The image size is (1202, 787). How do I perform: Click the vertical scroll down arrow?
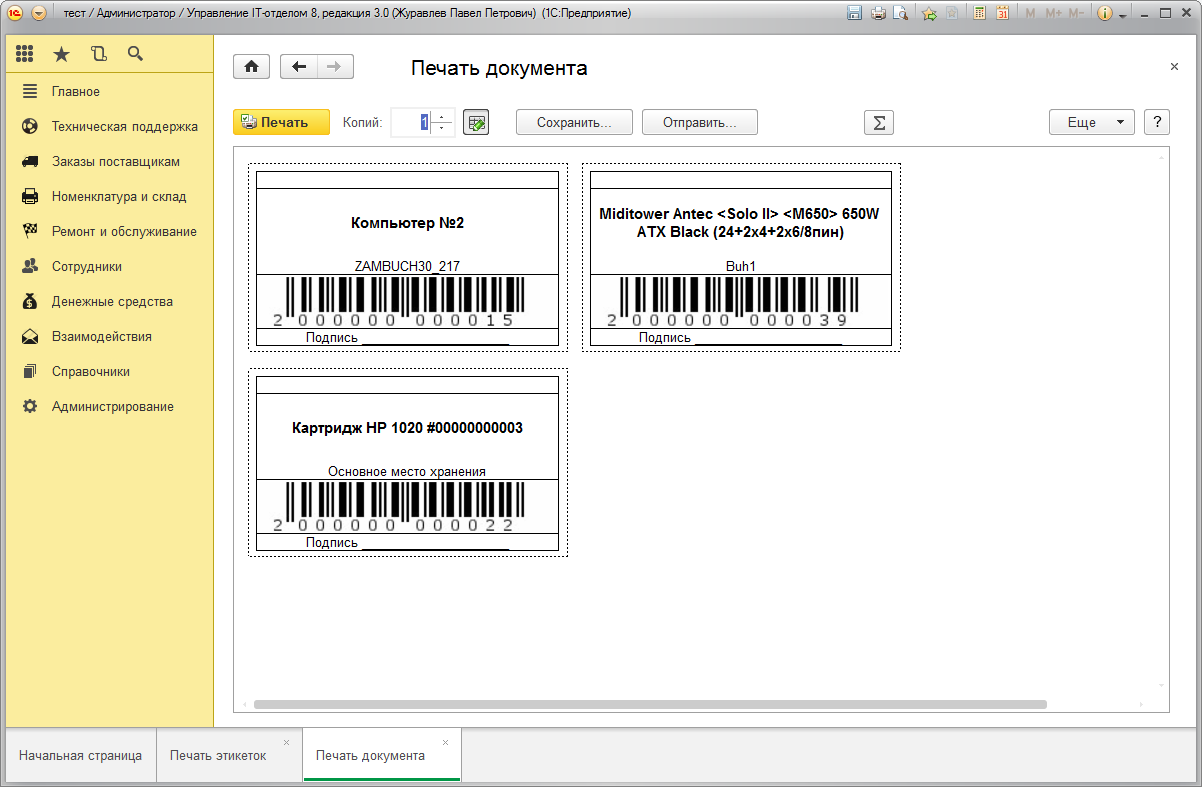[x=1161, y=685]
